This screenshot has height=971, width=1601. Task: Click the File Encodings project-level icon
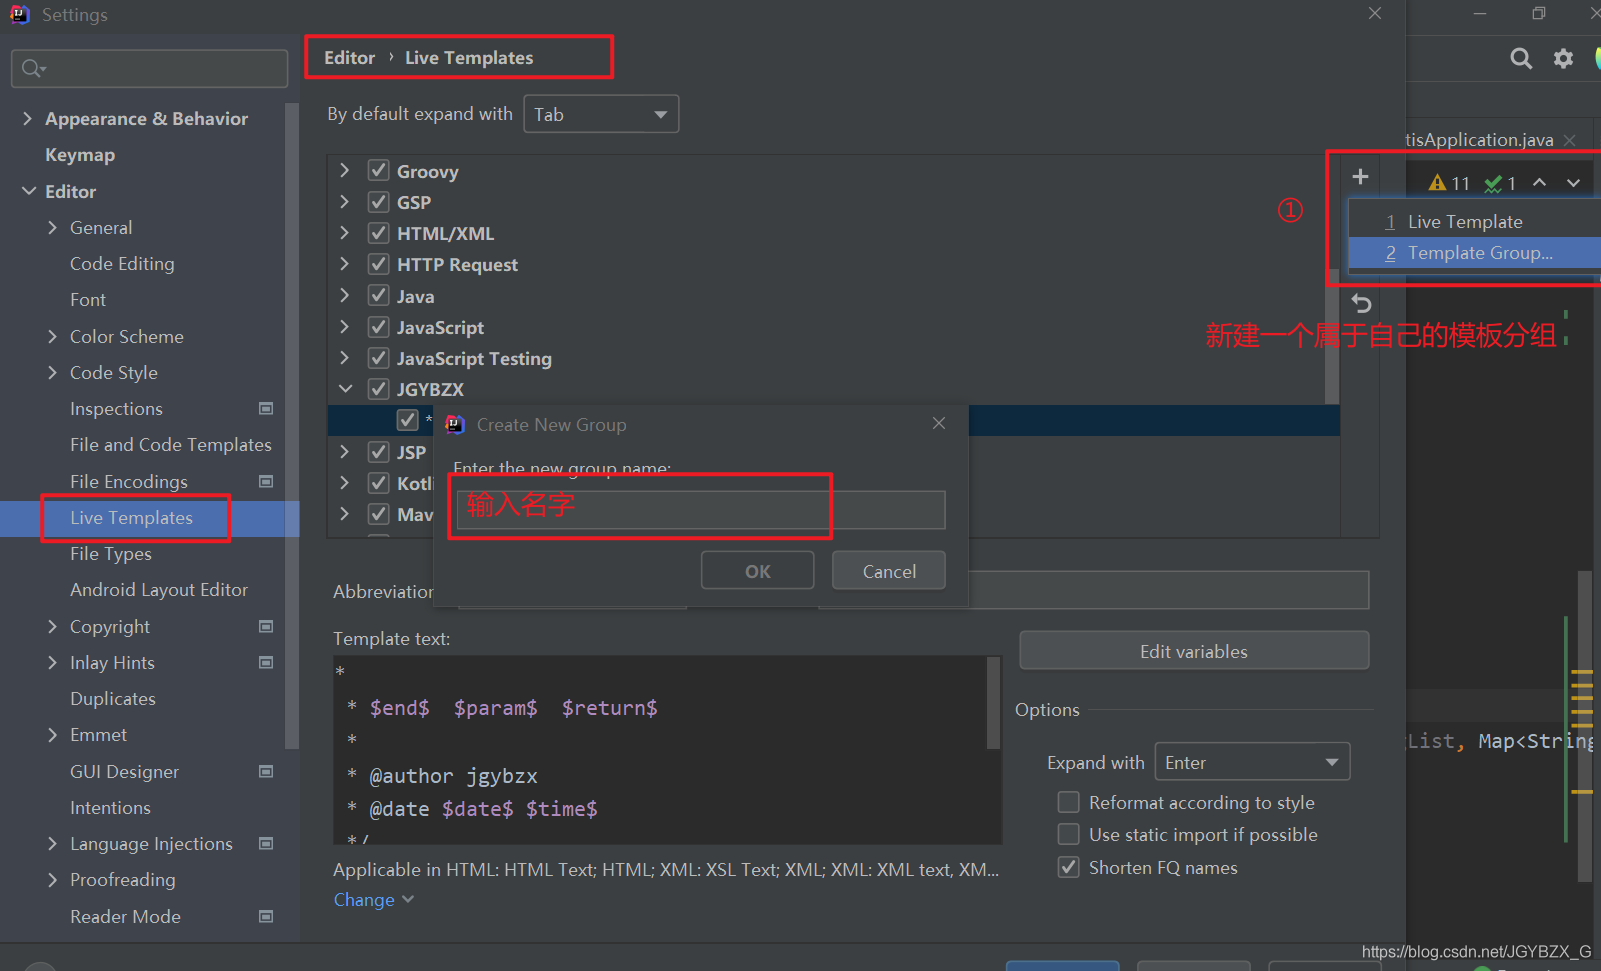[x=266, y=481]
